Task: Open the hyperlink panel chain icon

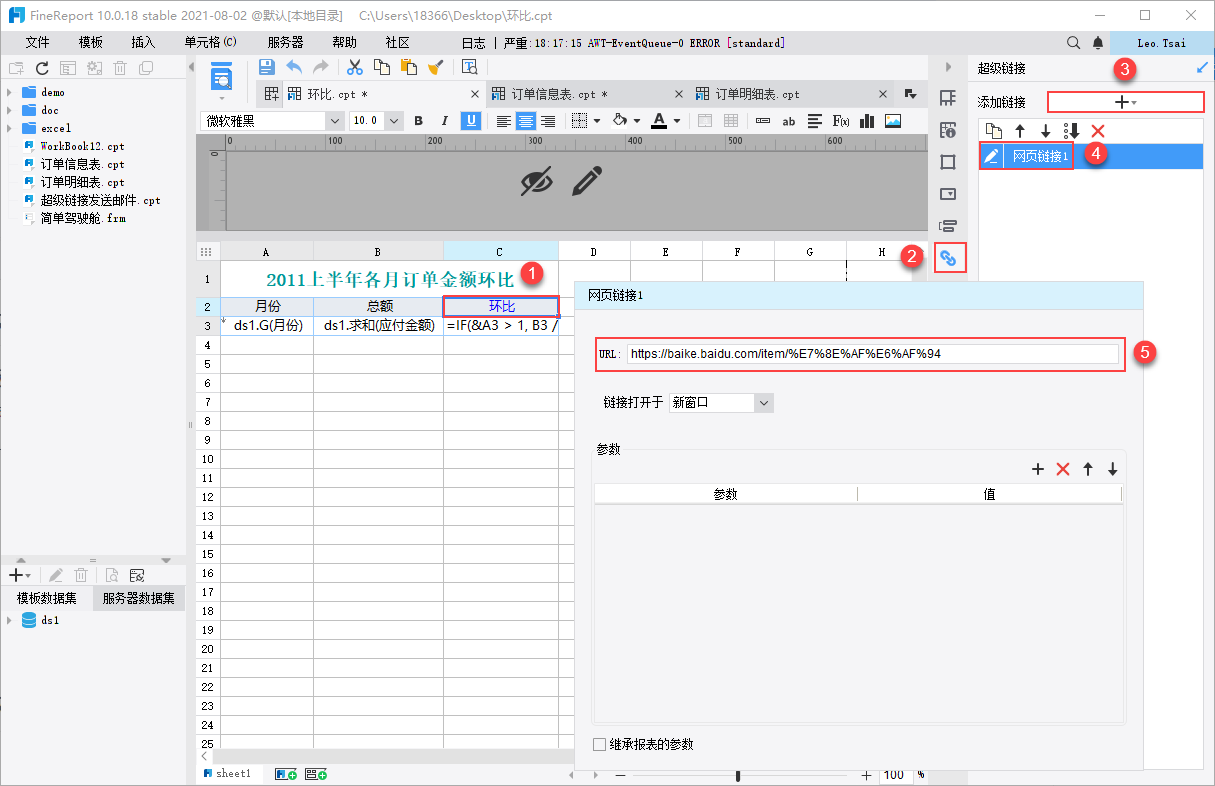Action: (x=949, y=257)
